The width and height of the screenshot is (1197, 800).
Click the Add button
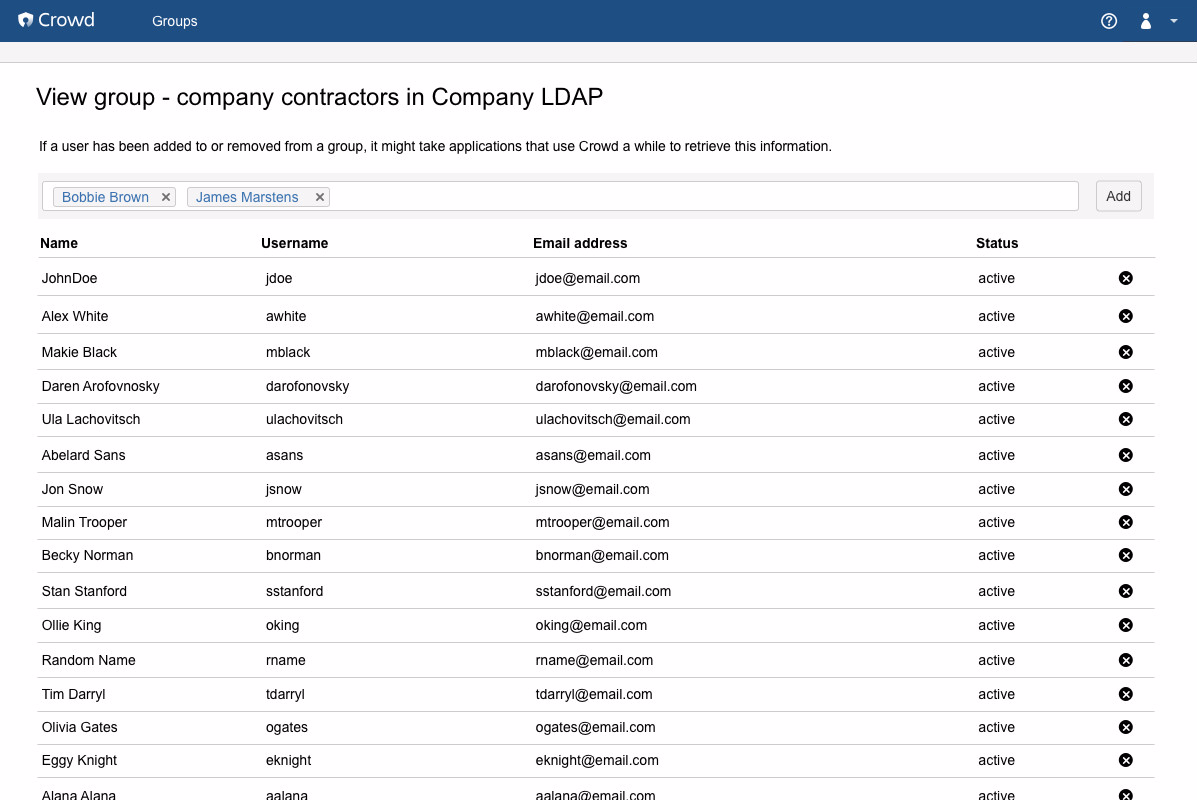pos(1118,196)
